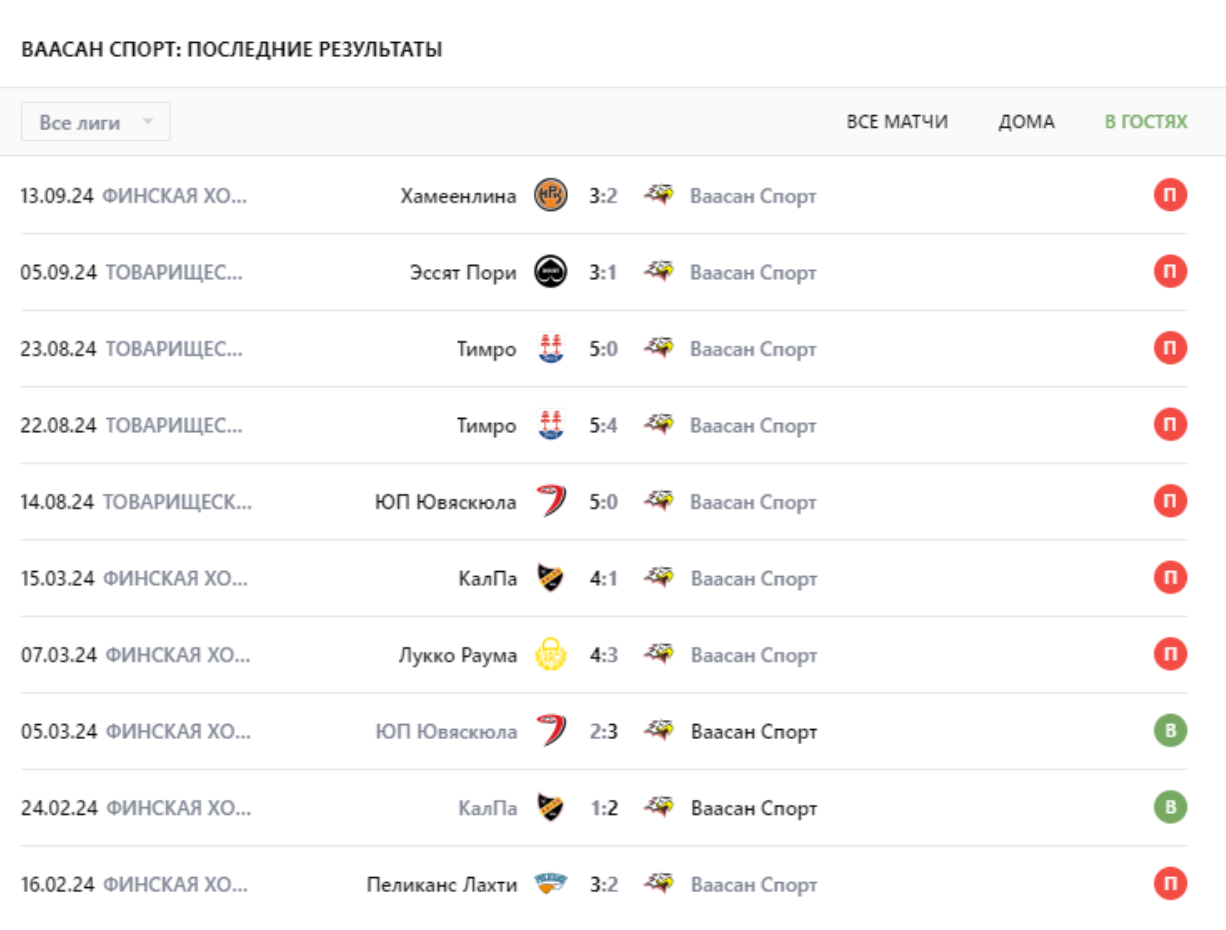Open the 'Все лиги' league dropdown
Screen dimensions: 1226x930
[x=95, y=122]
